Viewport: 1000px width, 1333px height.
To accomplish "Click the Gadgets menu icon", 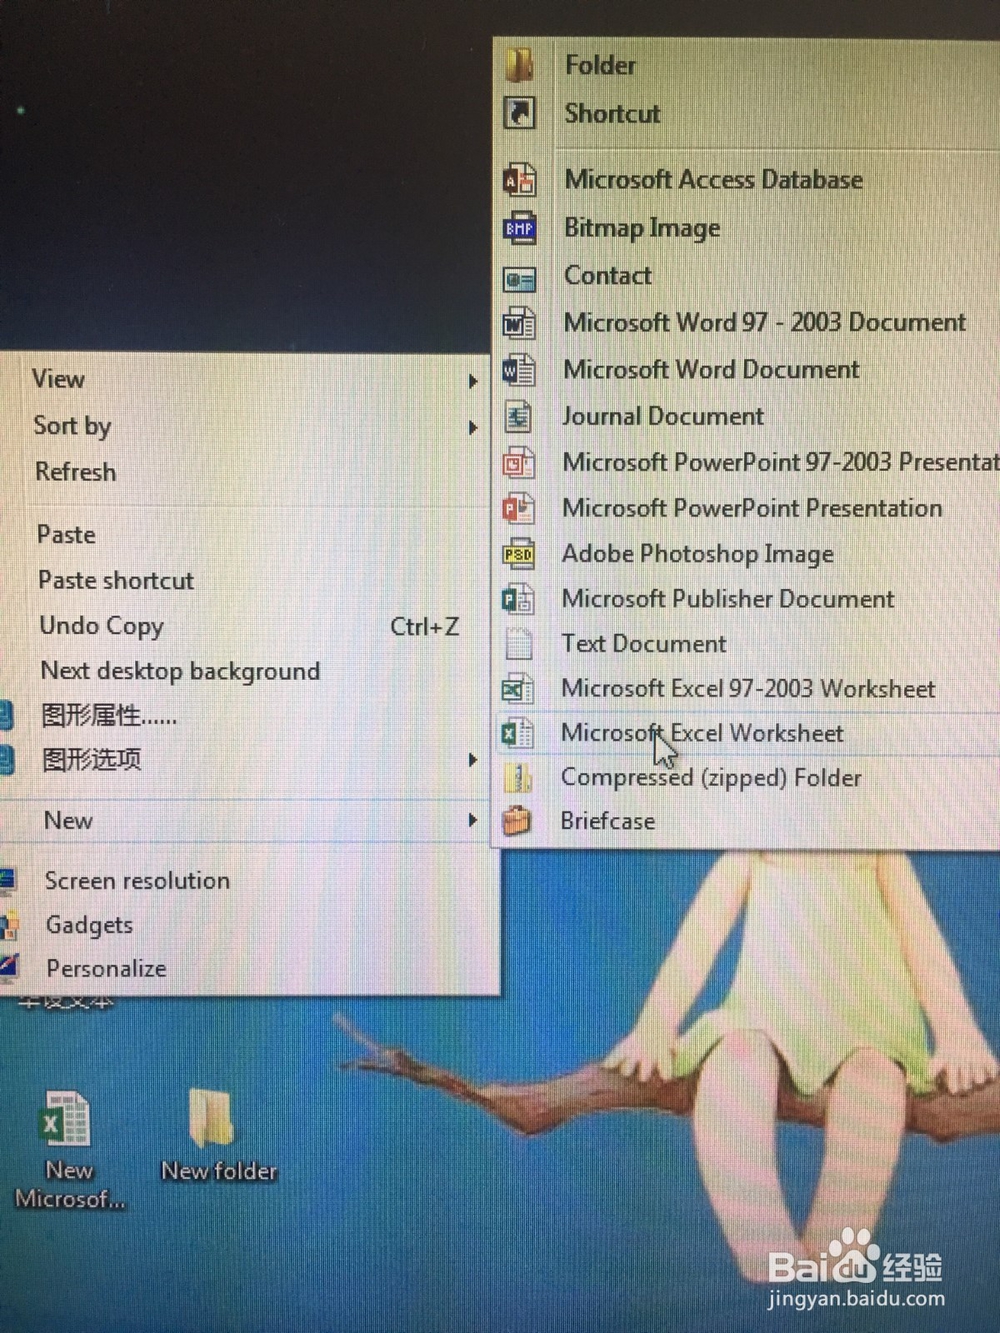I will 9,925.
